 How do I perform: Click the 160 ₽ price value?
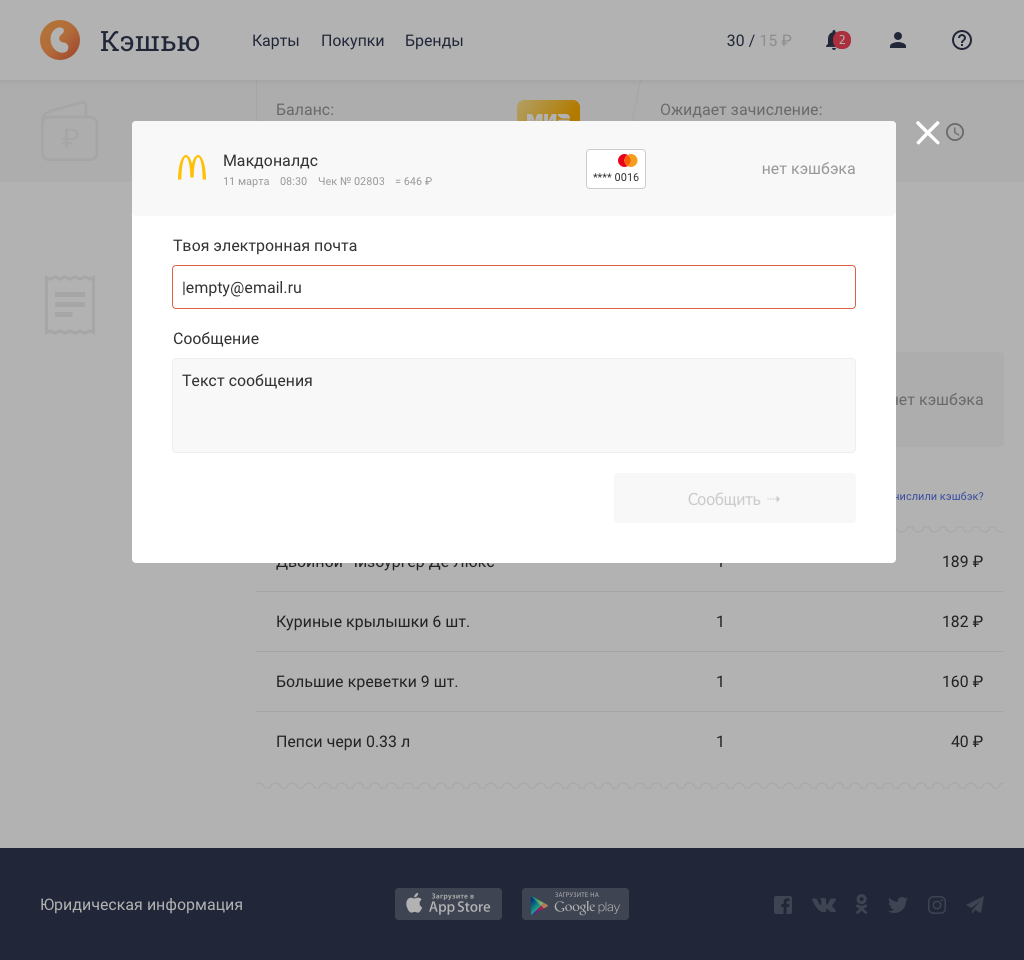962,682
